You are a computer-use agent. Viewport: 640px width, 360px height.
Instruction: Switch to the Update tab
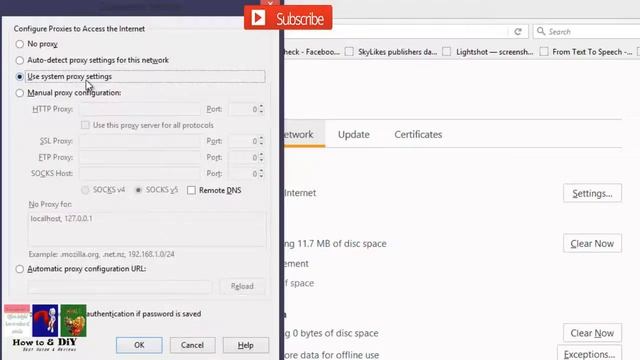coord(354,135)
